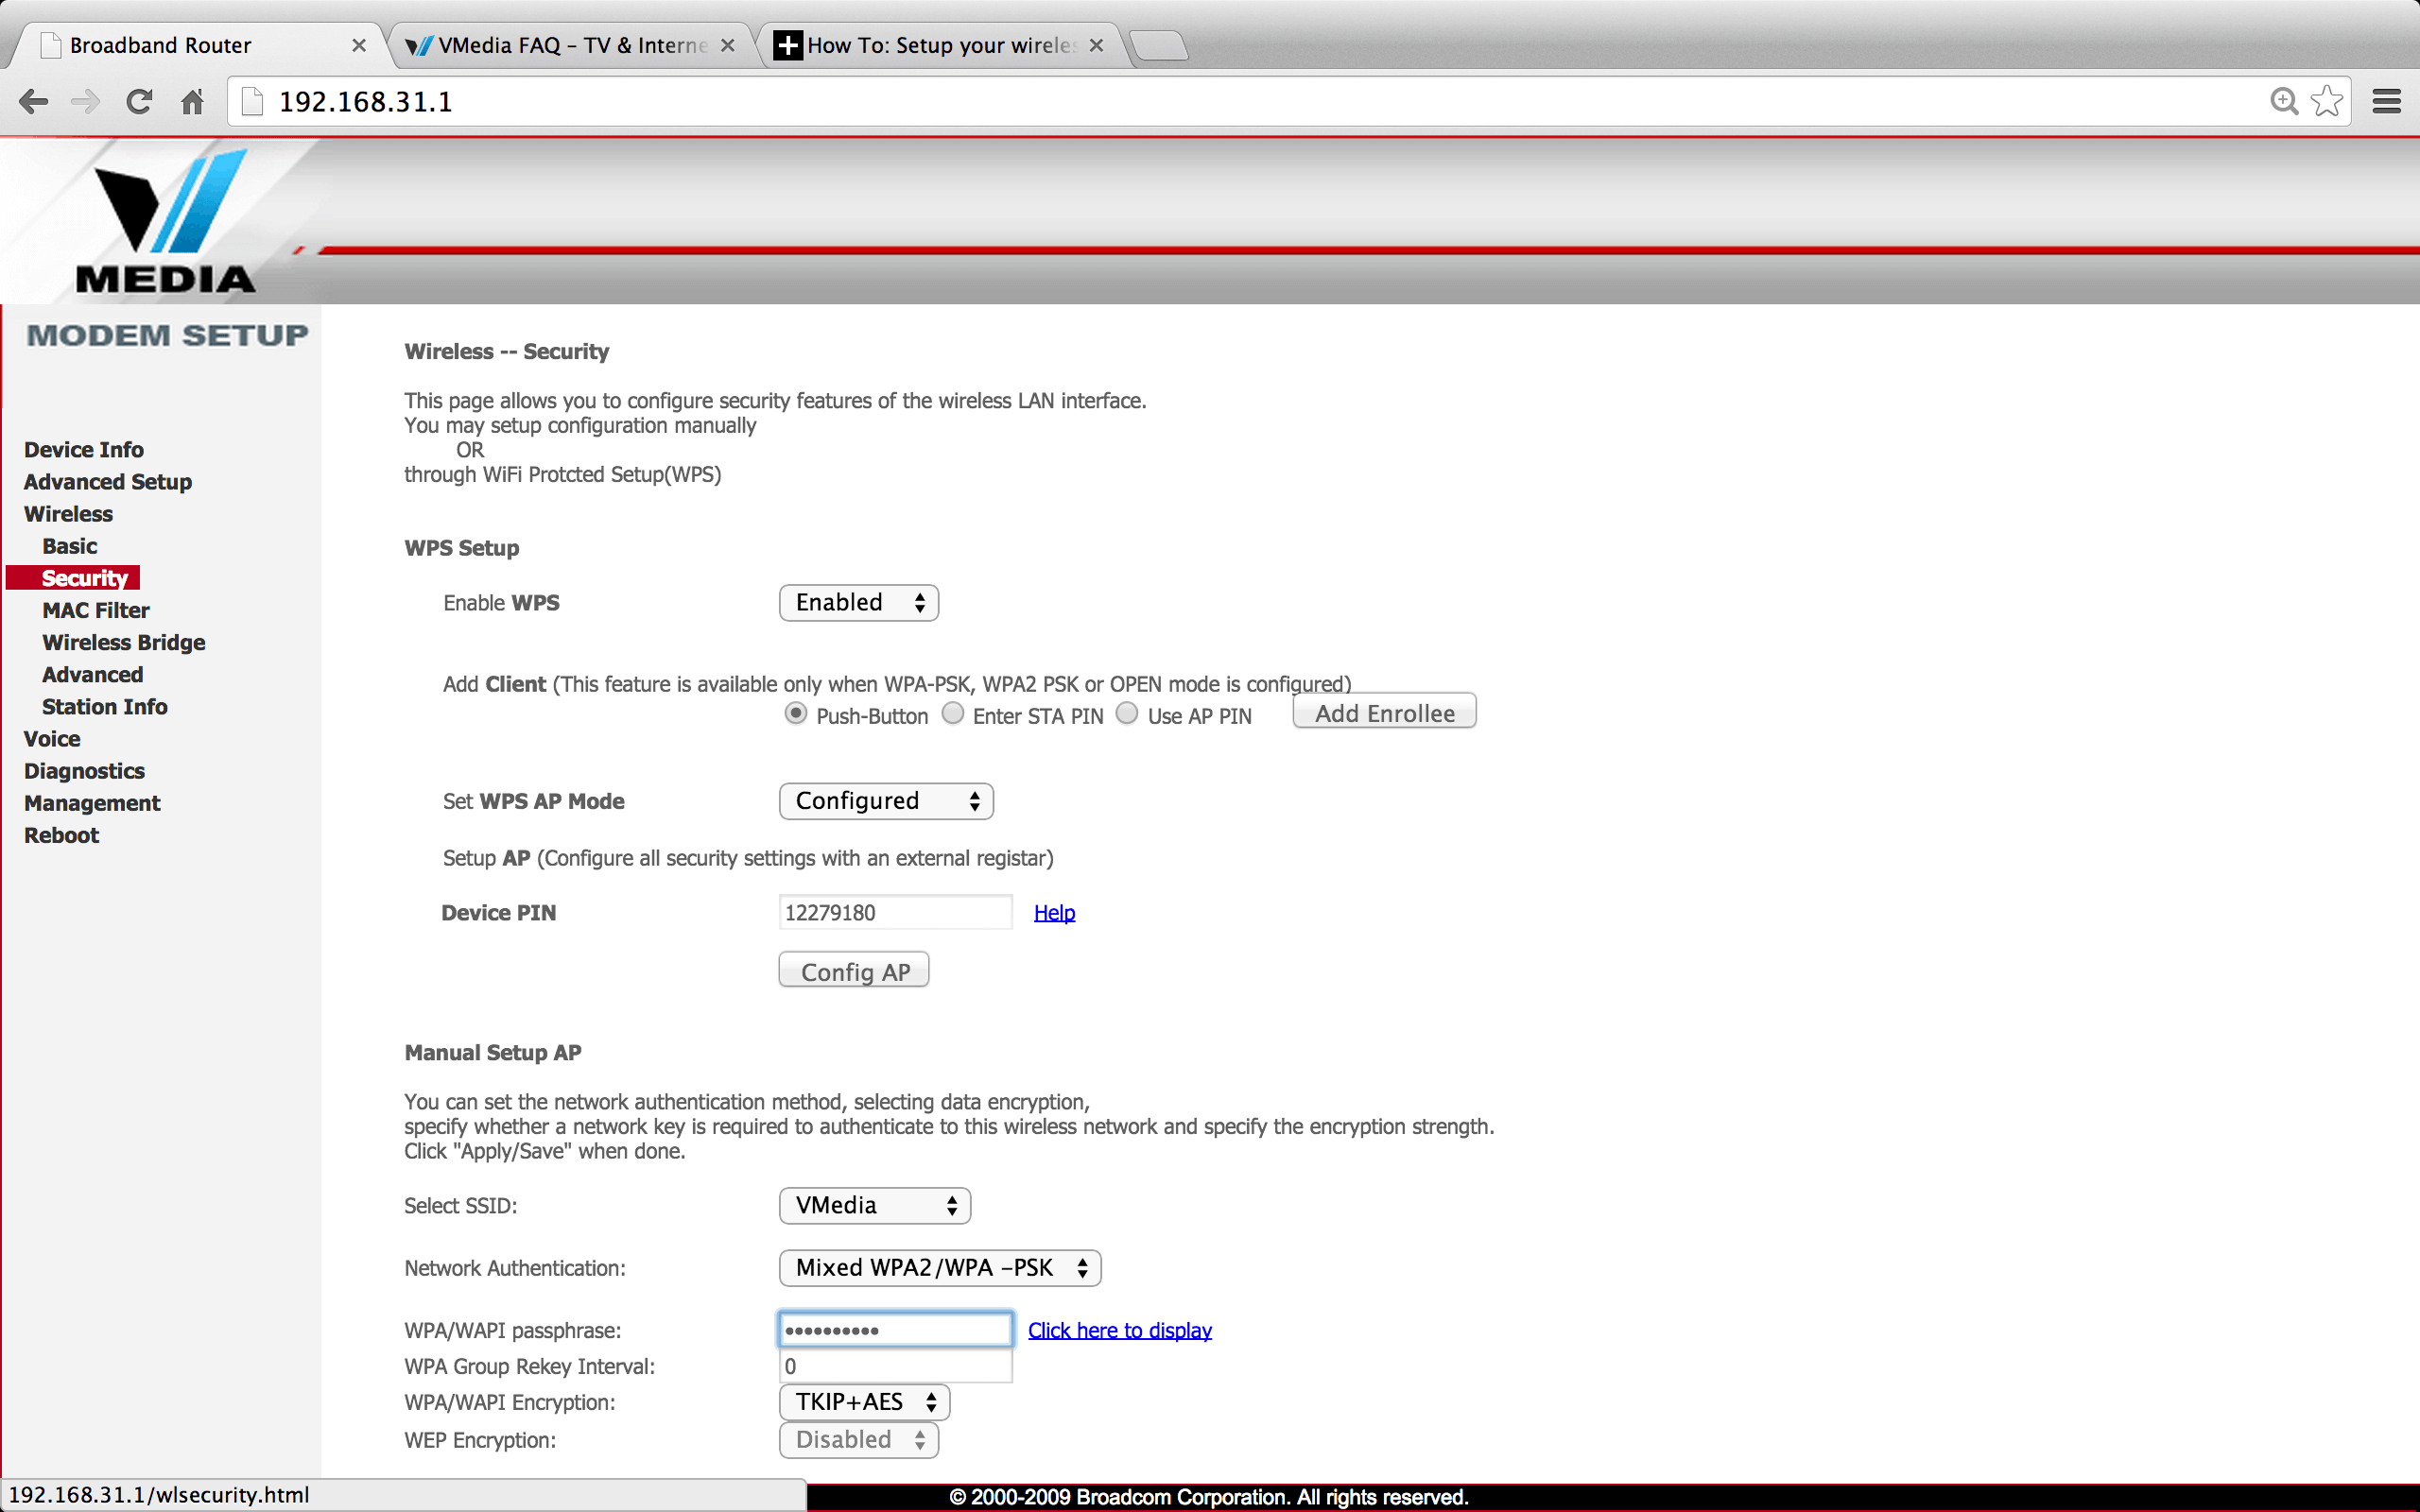This screenshot has width=2420, height=1512.
Task: Expand the Network Authentication dropdown
Action: [x=939, y=1268]
